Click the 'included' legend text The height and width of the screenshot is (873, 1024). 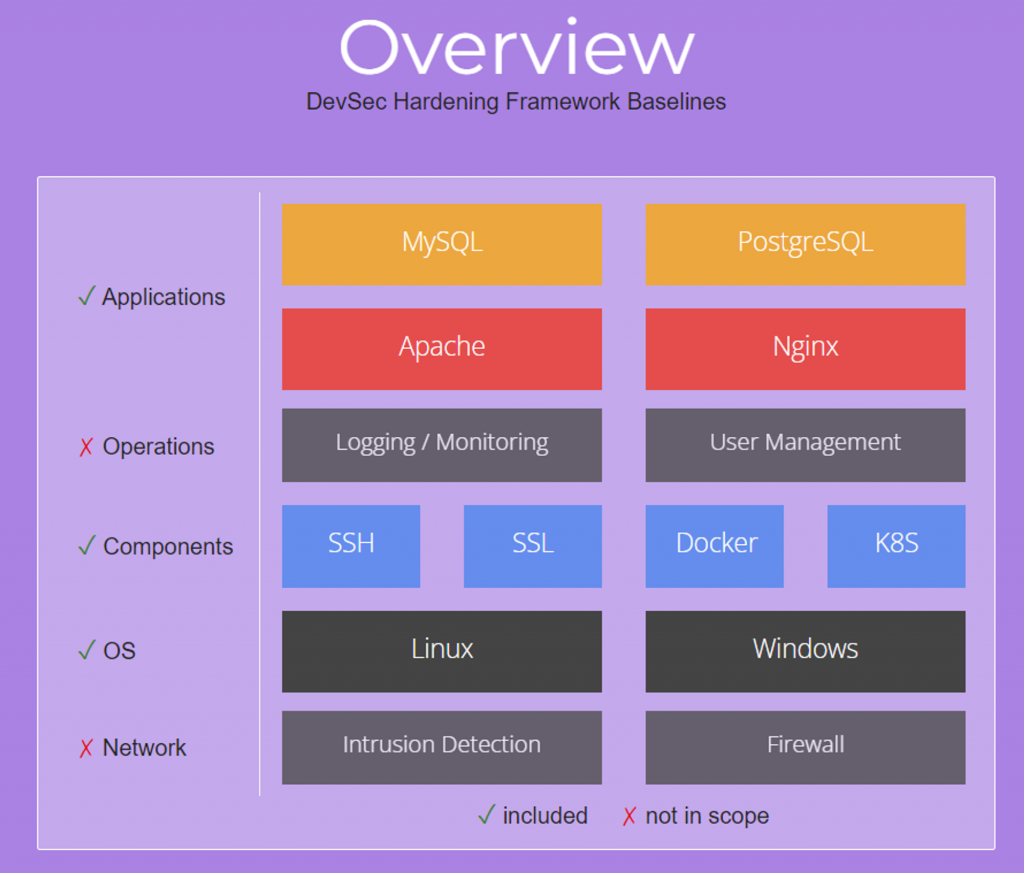[x=545, y=816]
